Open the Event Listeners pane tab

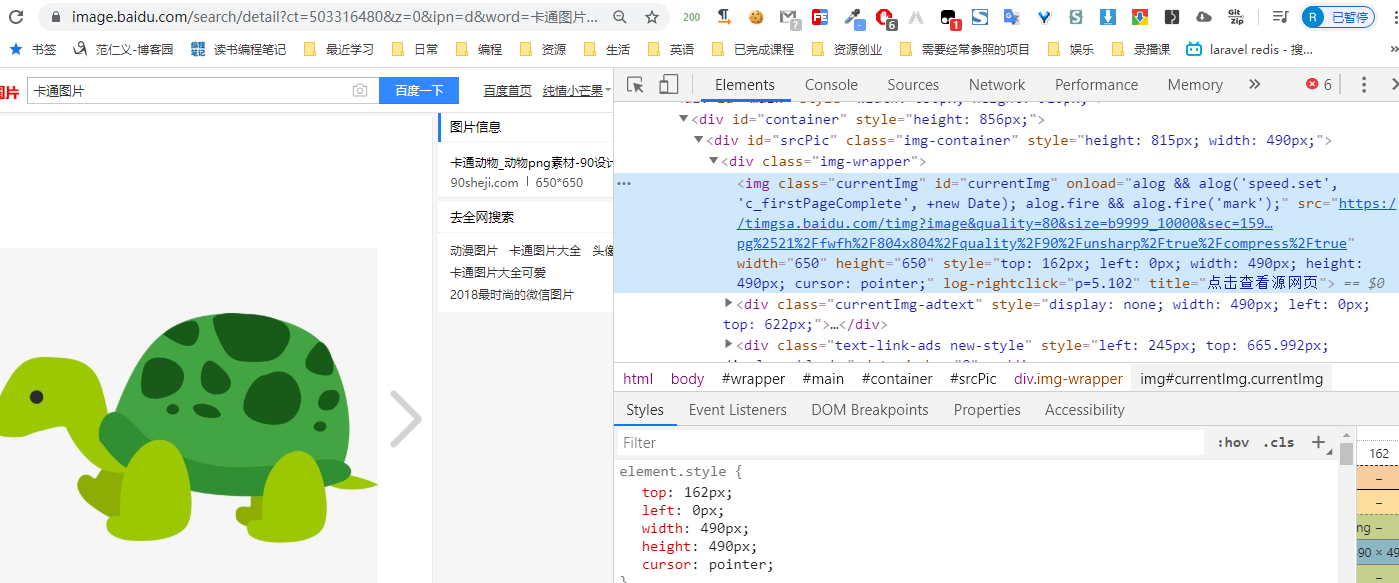738,410
